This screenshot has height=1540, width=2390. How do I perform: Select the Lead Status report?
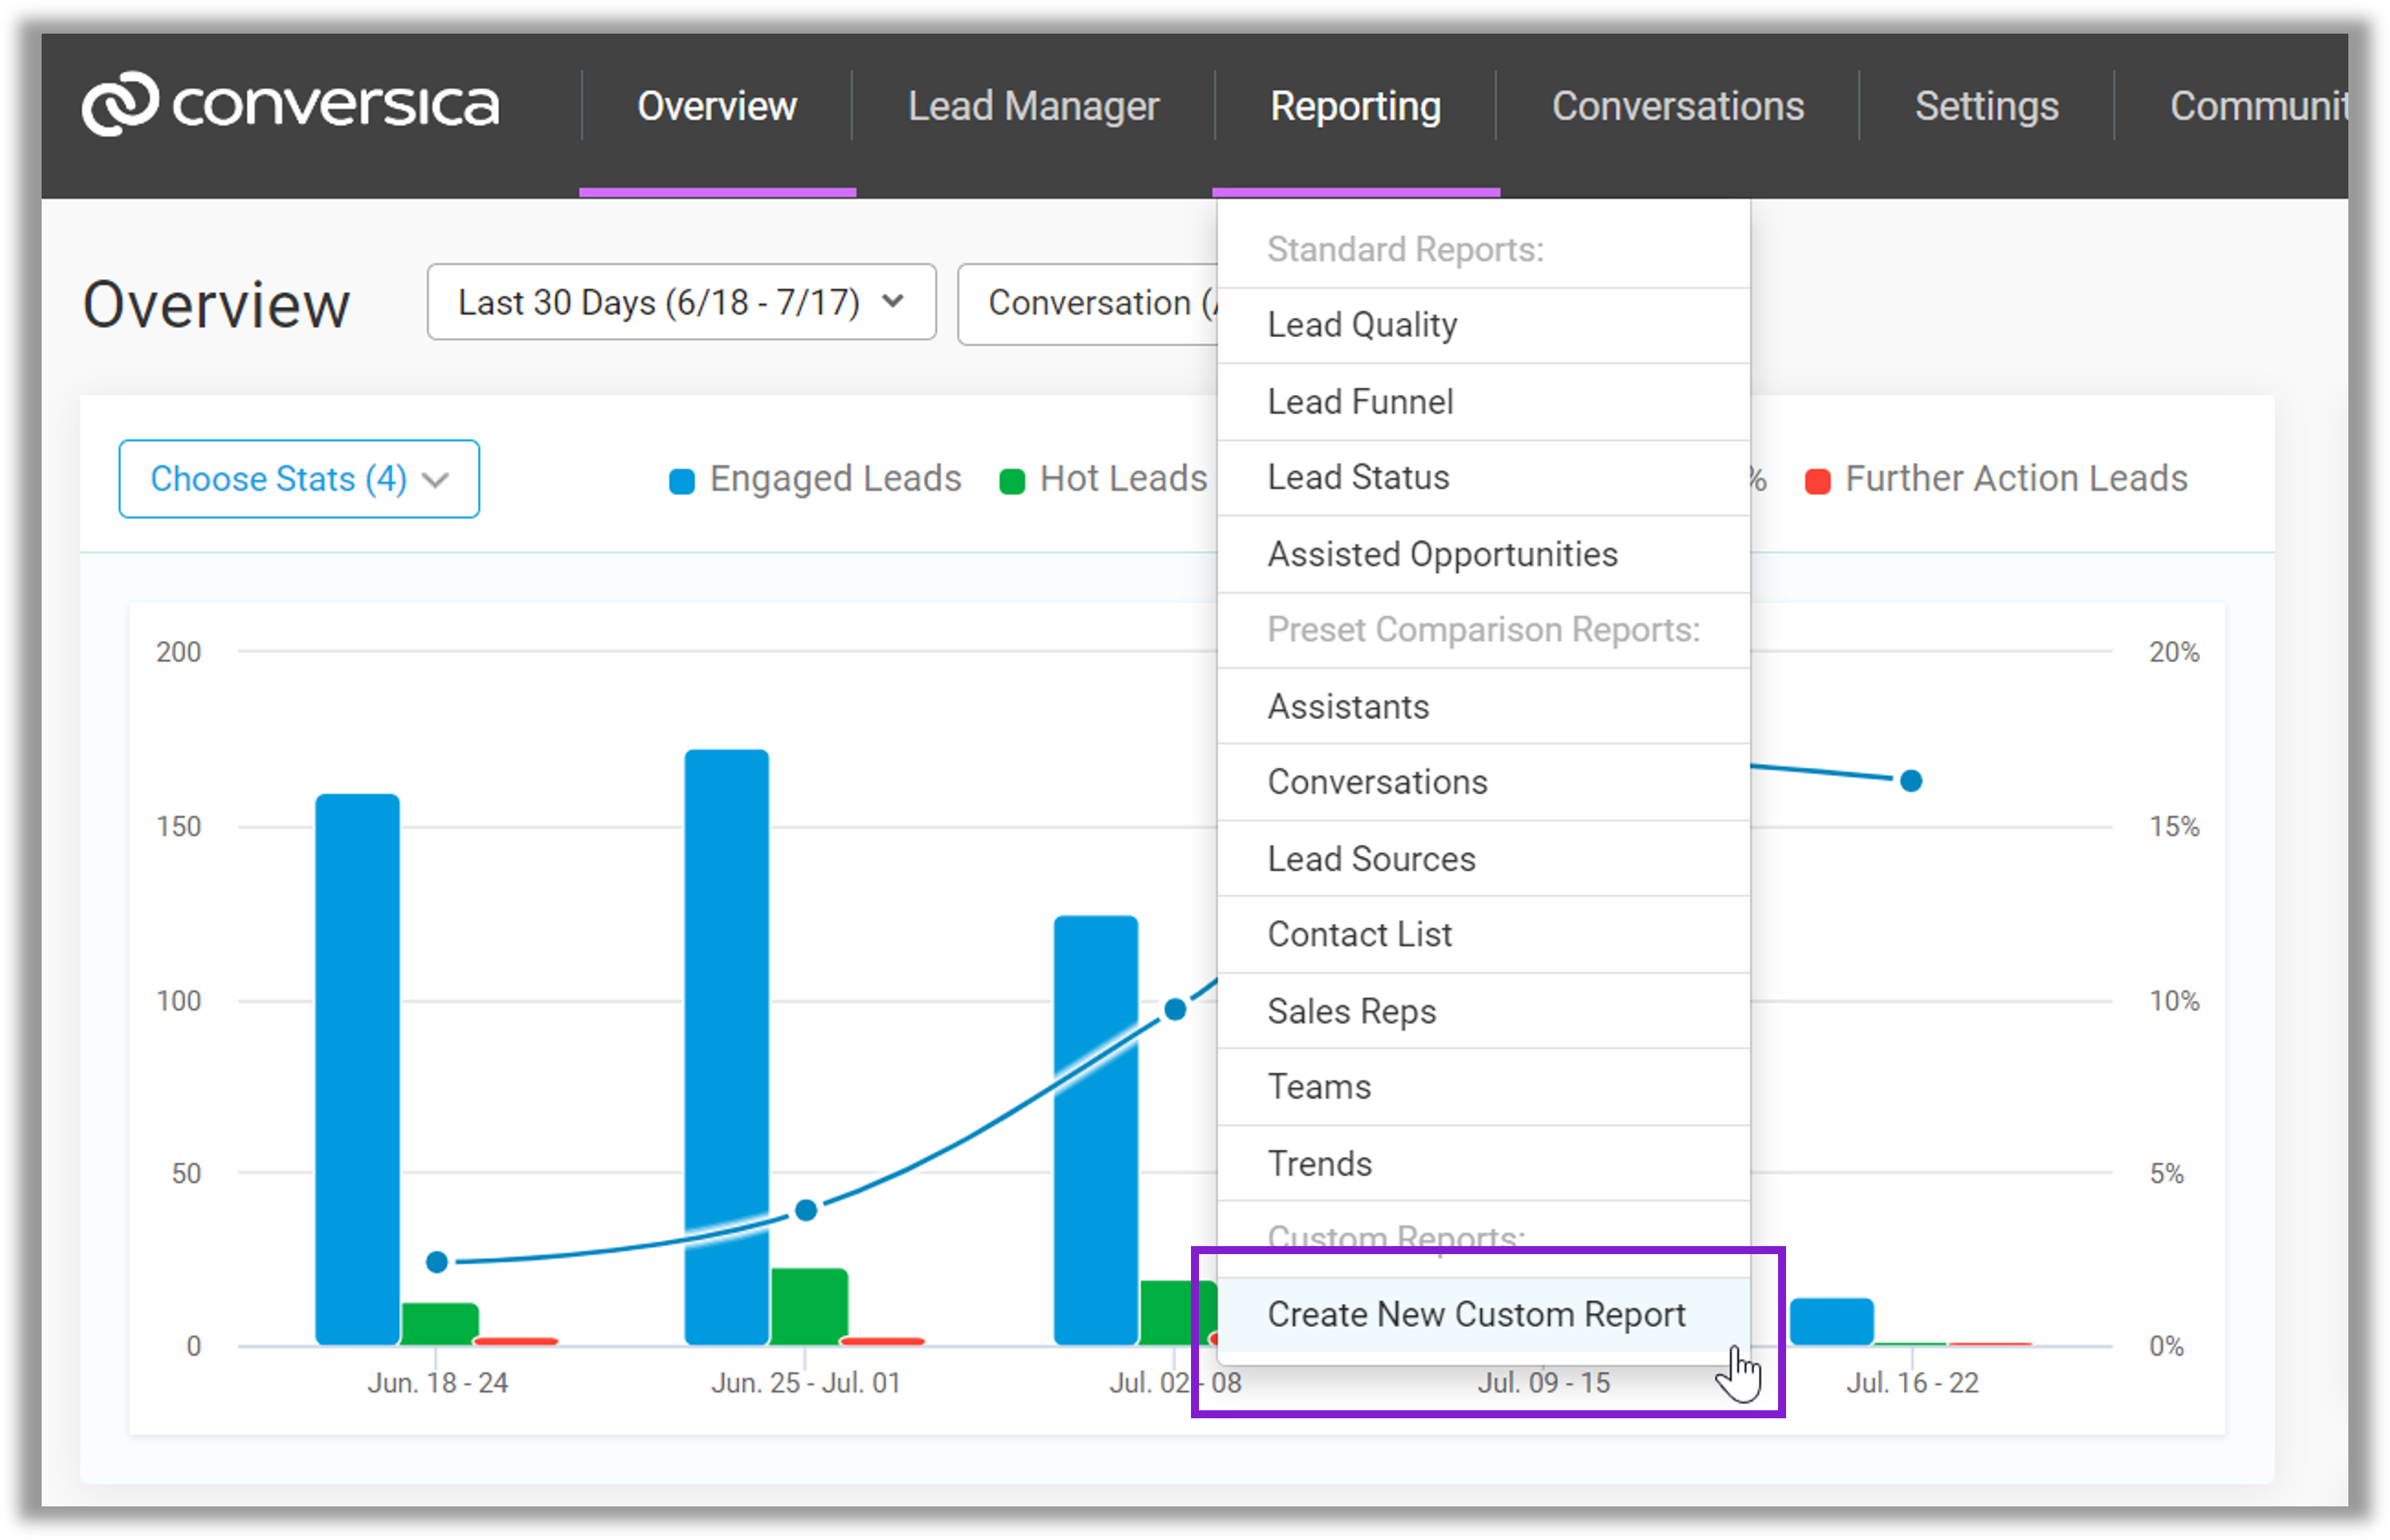(x=1483, y=478)
